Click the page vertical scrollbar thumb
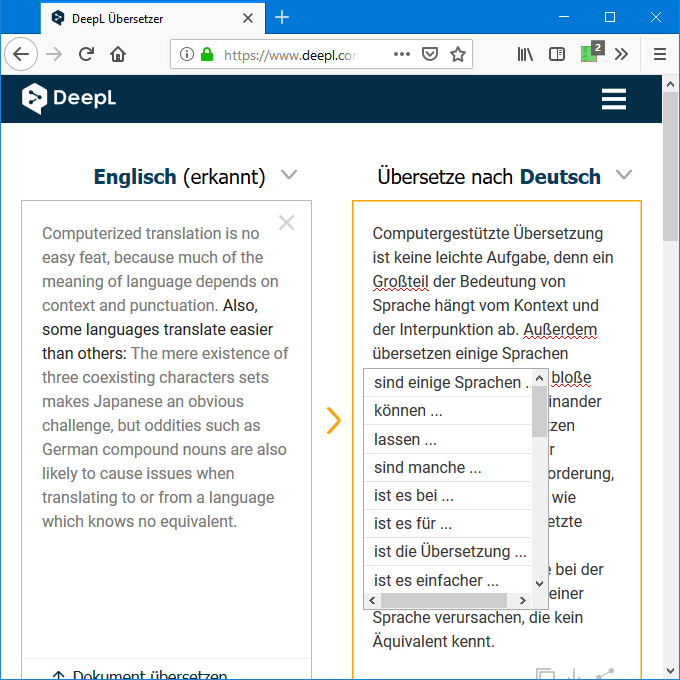680x680 pixels. (x=670, y=166)
